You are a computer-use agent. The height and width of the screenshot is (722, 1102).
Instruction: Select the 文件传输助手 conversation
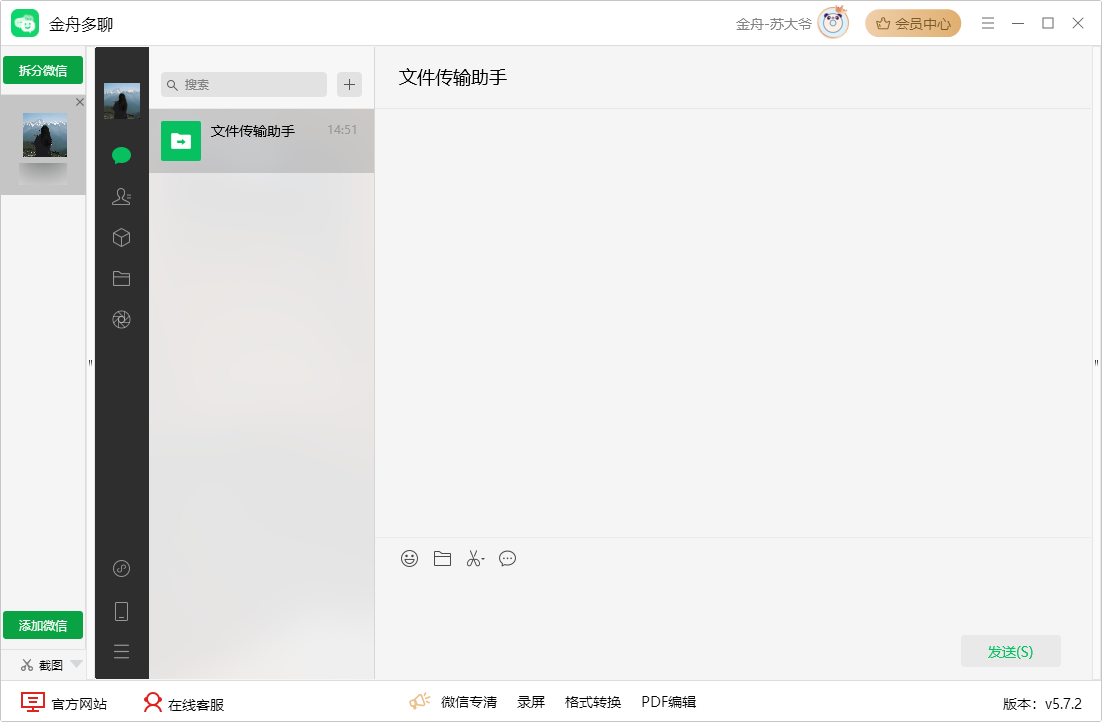pyautogui.click(x=261, y=141)
